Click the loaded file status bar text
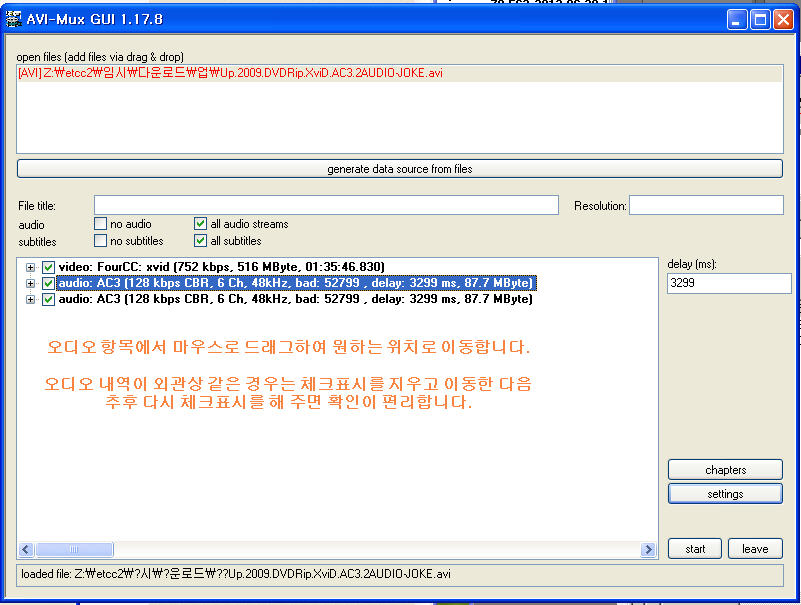The image size is (801, 605). tap(235, 574)
